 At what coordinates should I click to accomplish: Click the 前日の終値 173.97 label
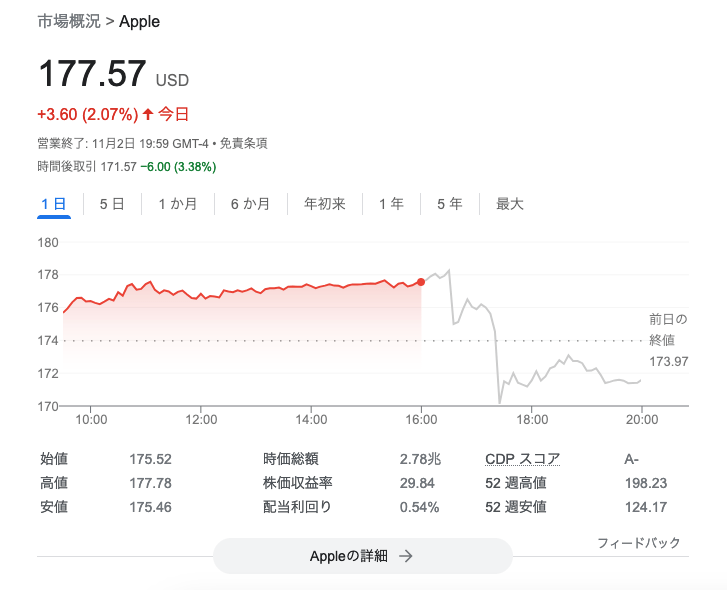(668, 340)
